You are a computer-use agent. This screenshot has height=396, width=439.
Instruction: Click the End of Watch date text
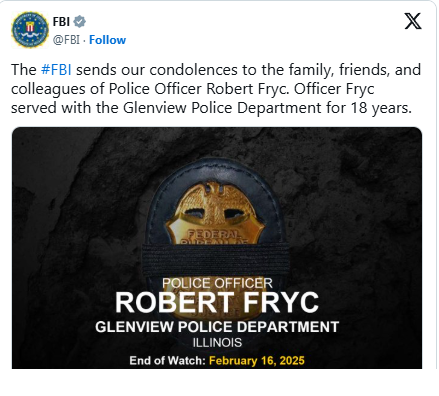(257, 360)
